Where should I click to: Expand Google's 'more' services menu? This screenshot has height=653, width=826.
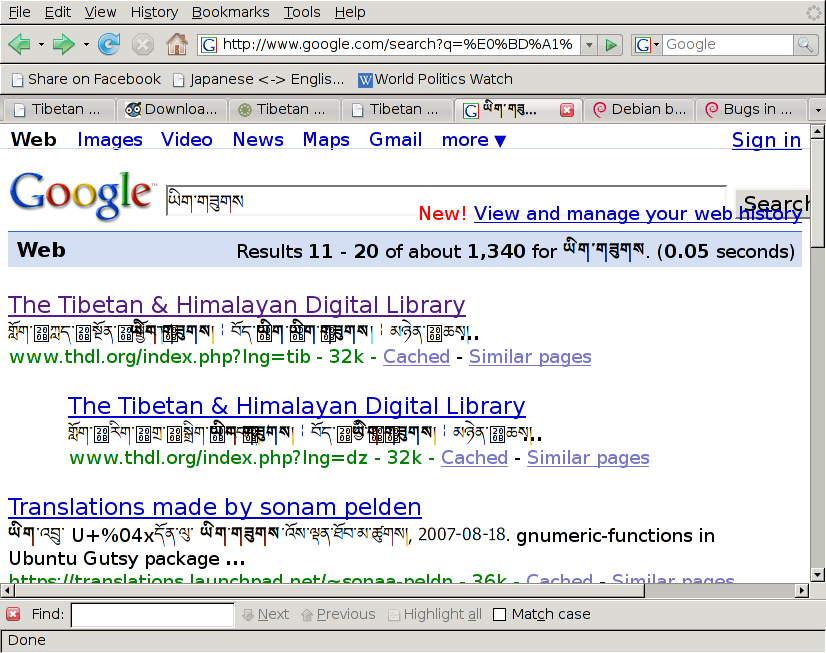pyautogui.click(x=474, y=140)
